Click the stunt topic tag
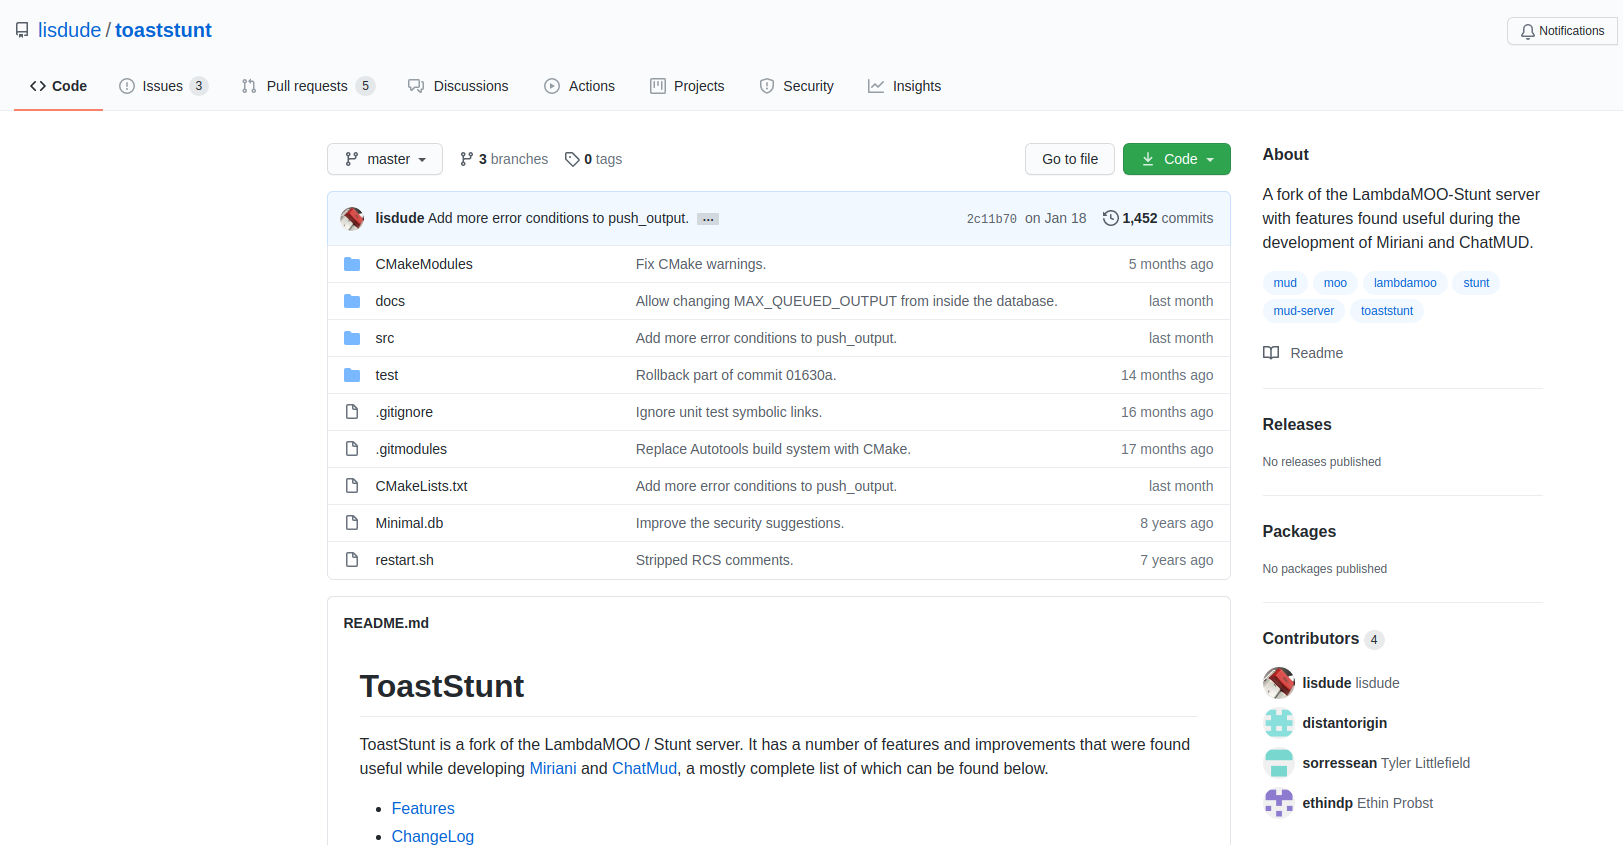Viewport: 1623px width, 845px height. (1476, 283)
